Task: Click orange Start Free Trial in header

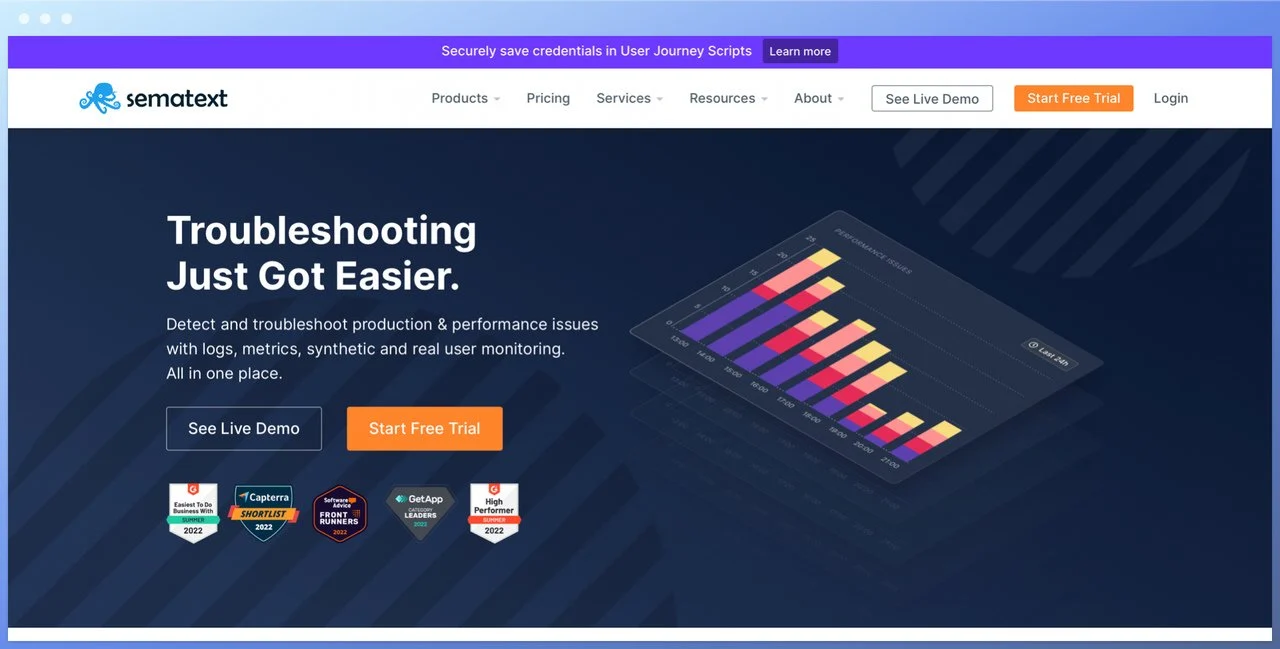Action: tap(1073, 98)
